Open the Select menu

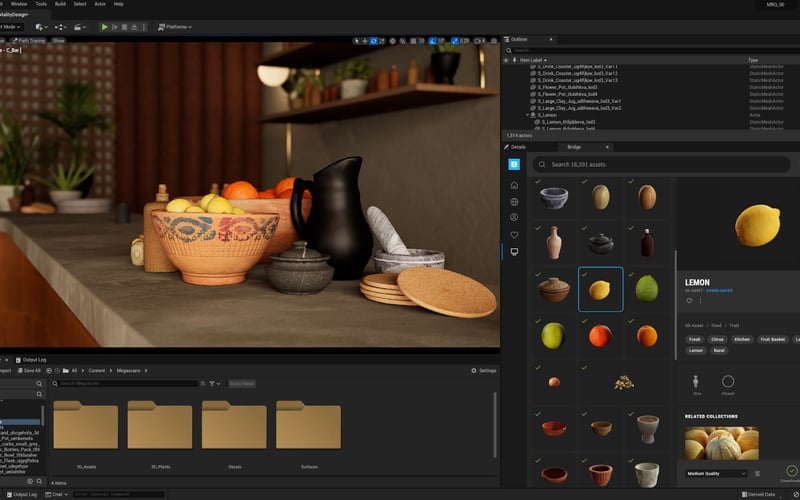(80, 4)
